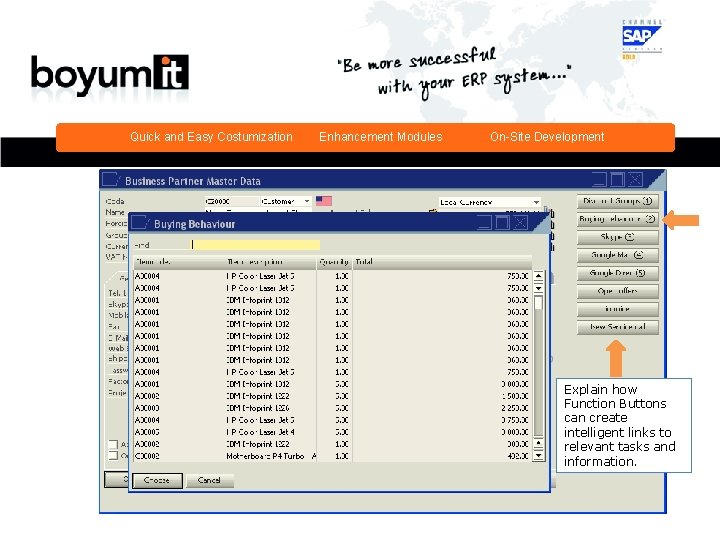The height and width of the screenshot is (540, 720).
Task: Select the A00003 item row
Action: point(332,408)
